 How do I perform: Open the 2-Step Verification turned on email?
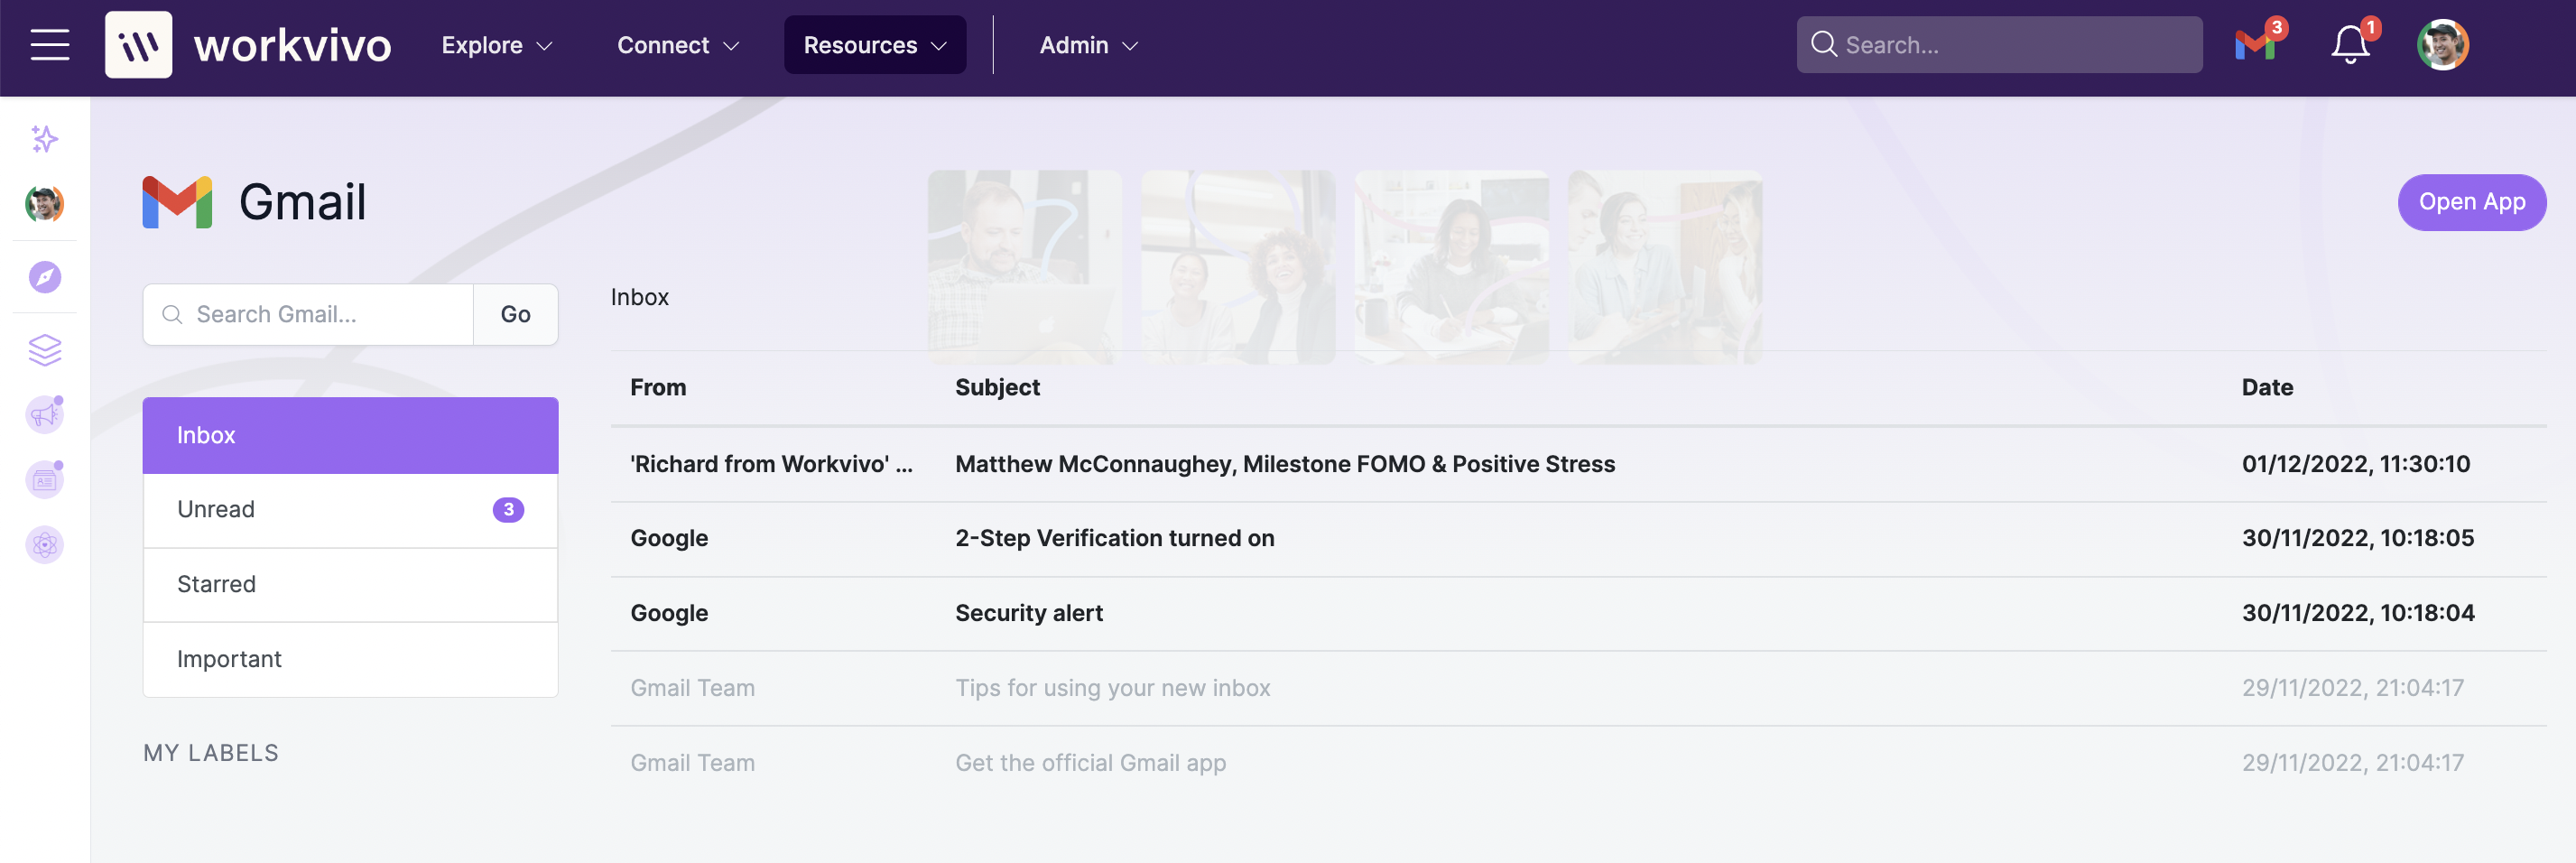[1578, 539]
